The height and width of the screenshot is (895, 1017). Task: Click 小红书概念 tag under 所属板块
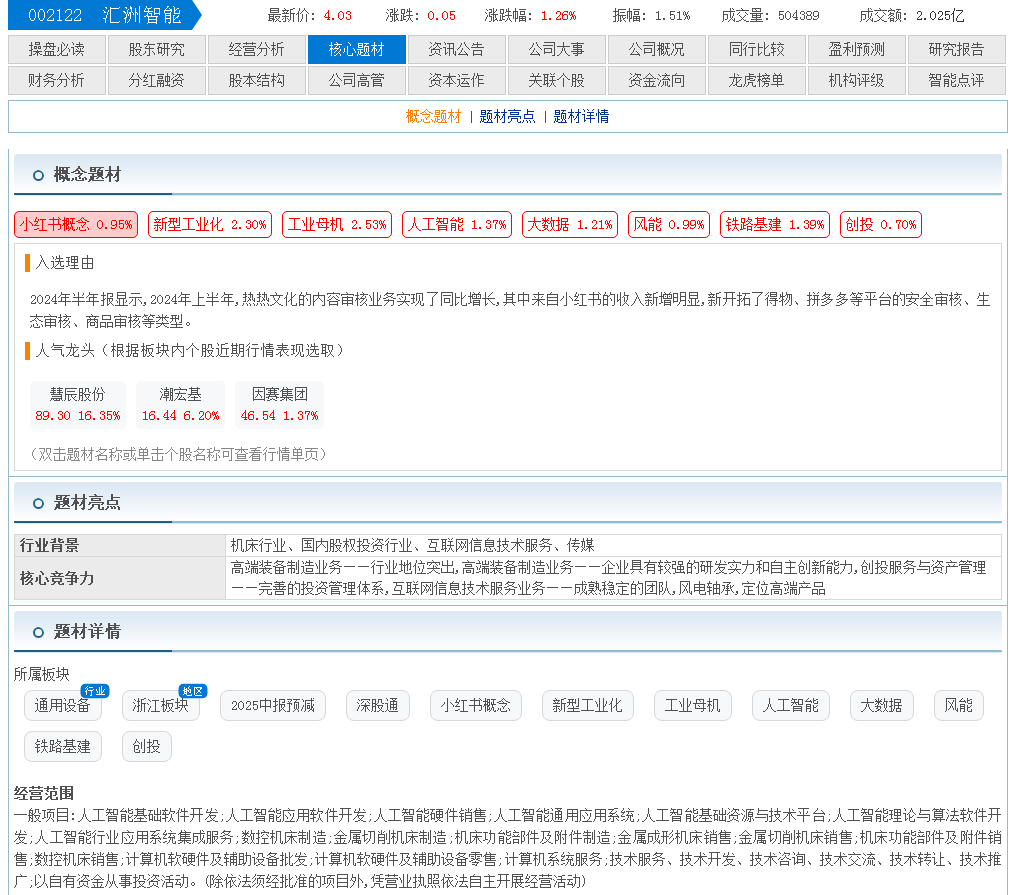[476, 706]
